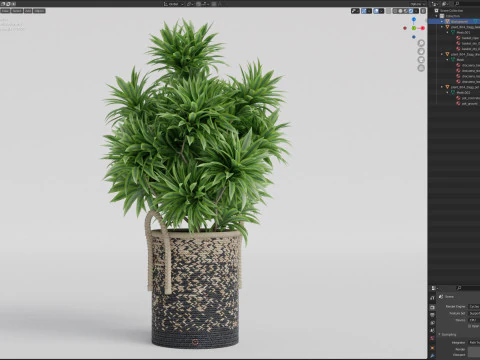Switch to Wireframe viewport shading
The image size is (480, 360).
[x=395, y=11]
